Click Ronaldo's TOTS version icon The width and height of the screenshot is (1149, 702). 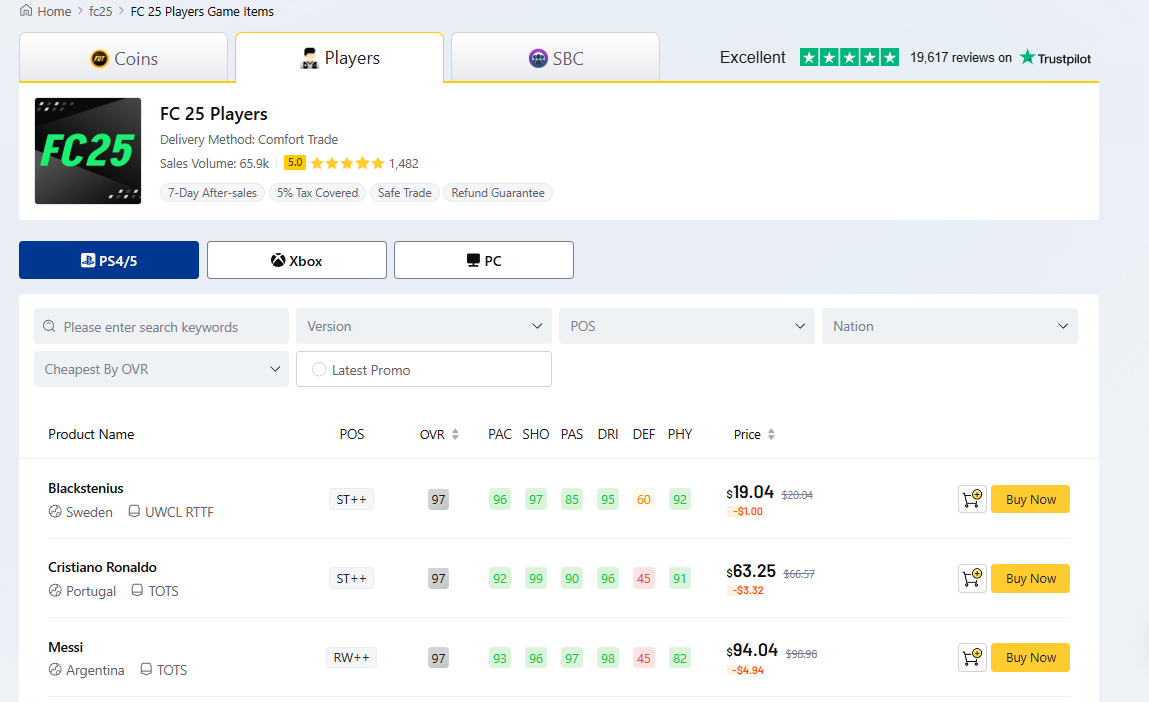coord(137,590)
